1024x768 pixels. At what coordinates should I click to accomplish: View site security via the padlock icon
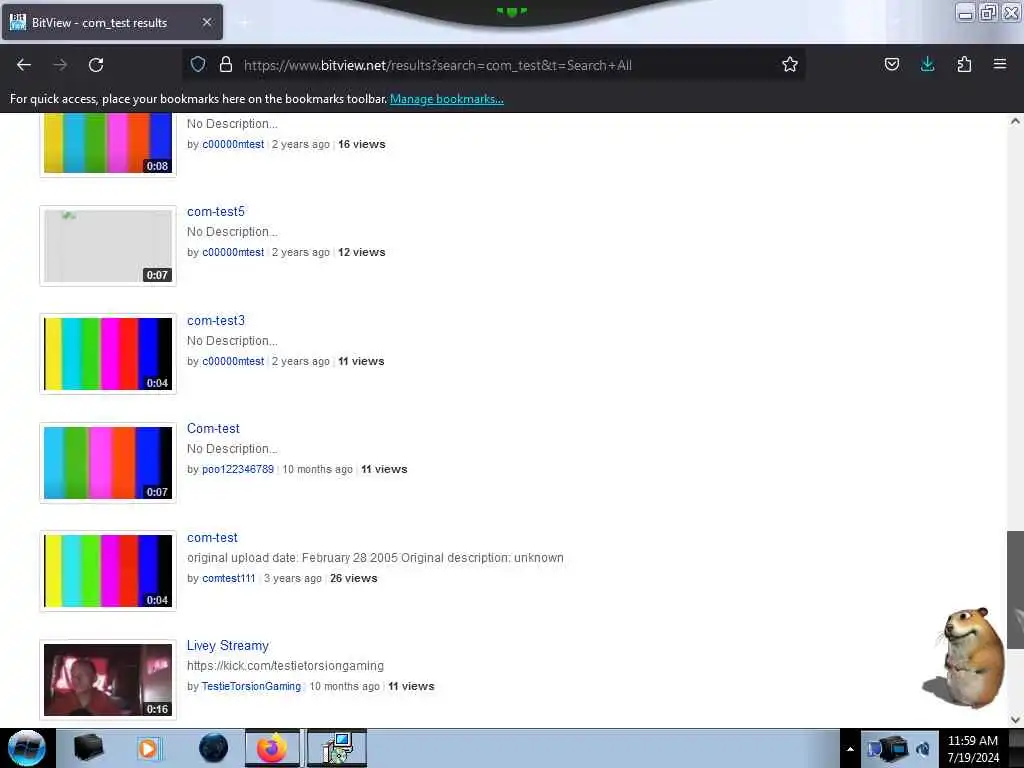(x=226, y=64)
